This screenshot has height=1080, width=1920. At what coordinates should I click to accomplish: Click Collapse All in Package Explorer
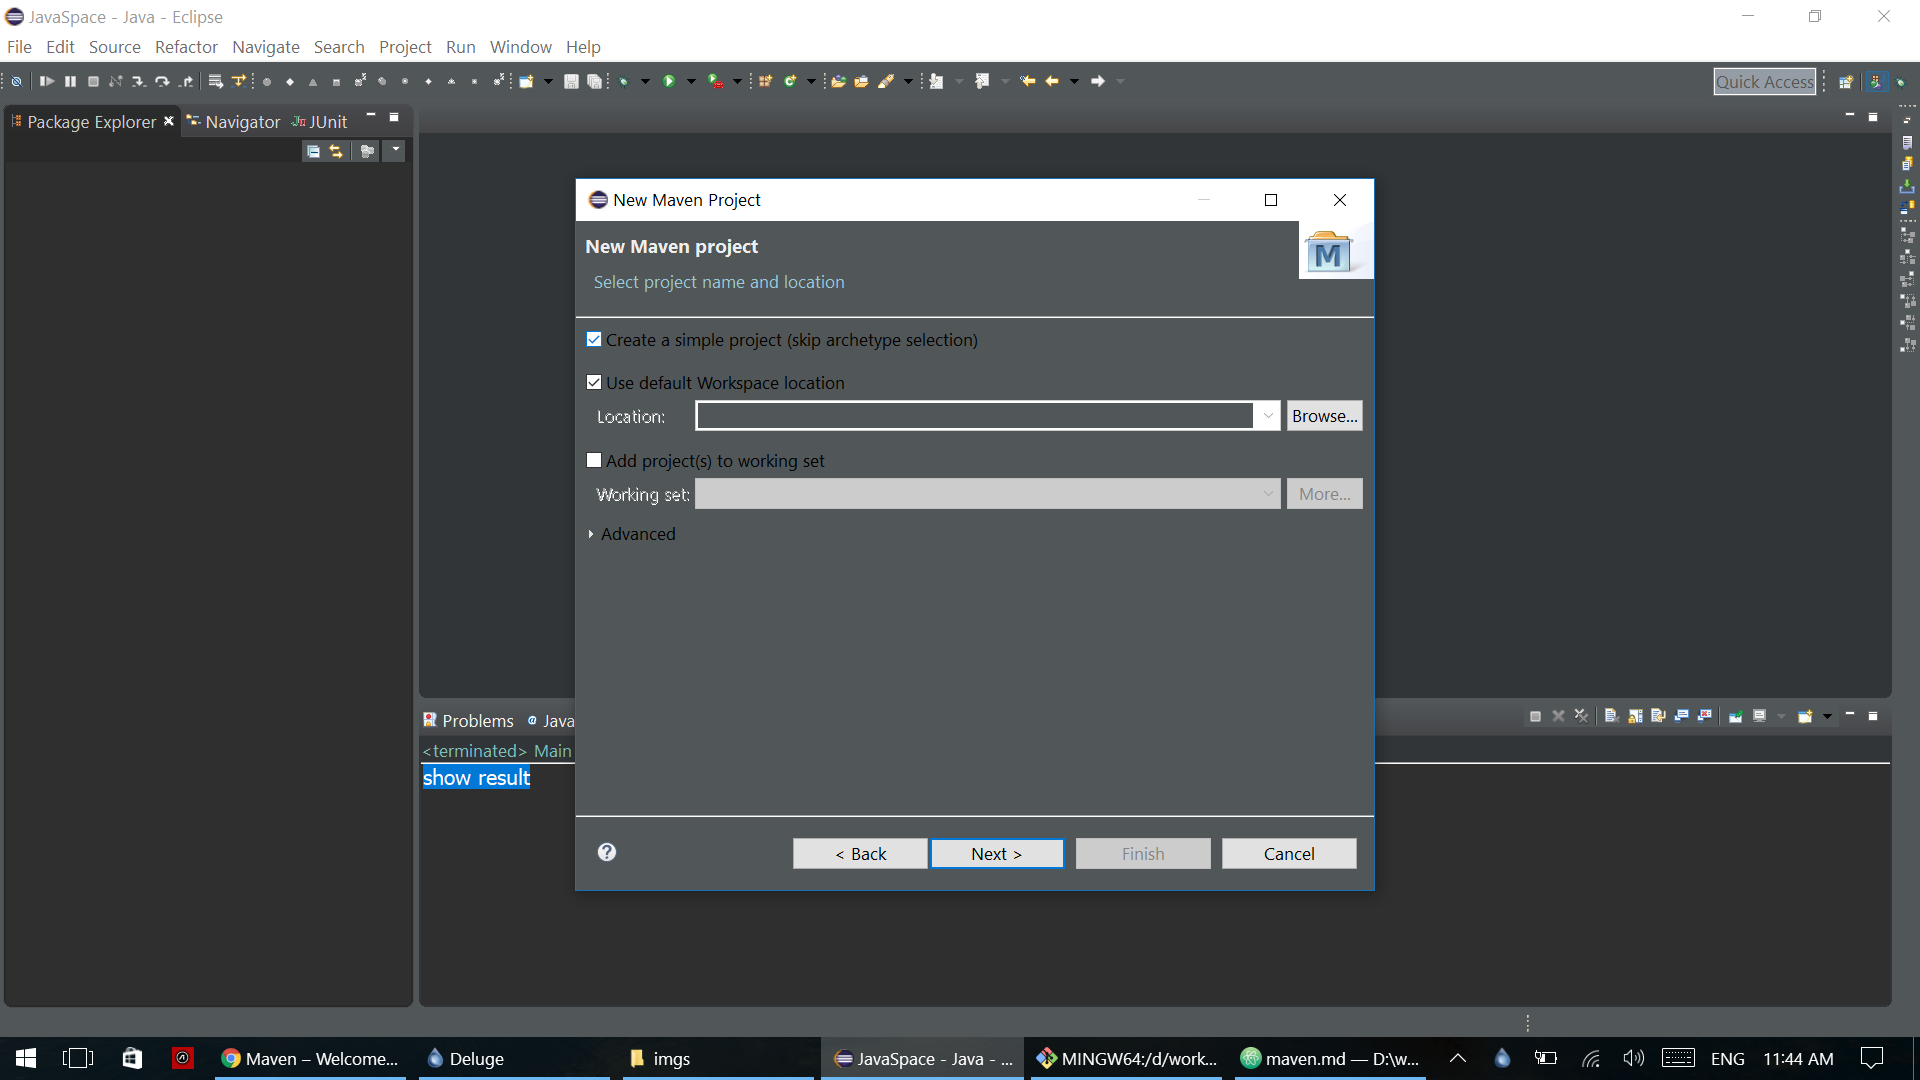313,151
